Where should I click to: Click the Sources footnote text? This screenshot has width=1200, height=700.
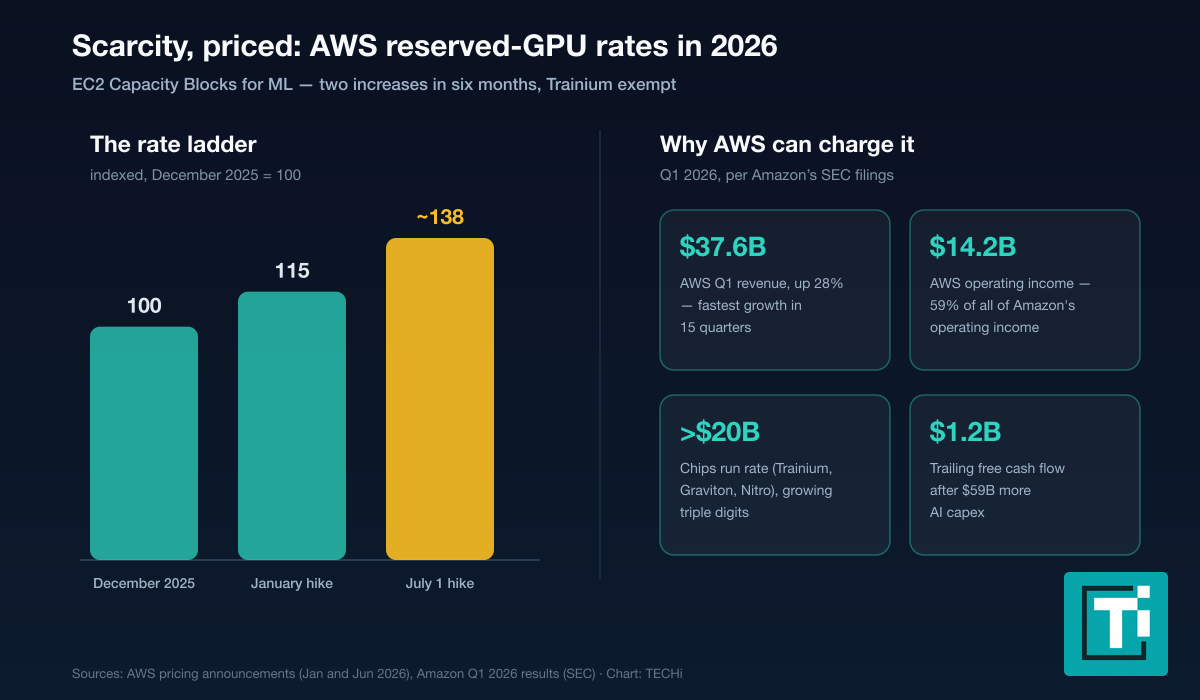(377, 674)
